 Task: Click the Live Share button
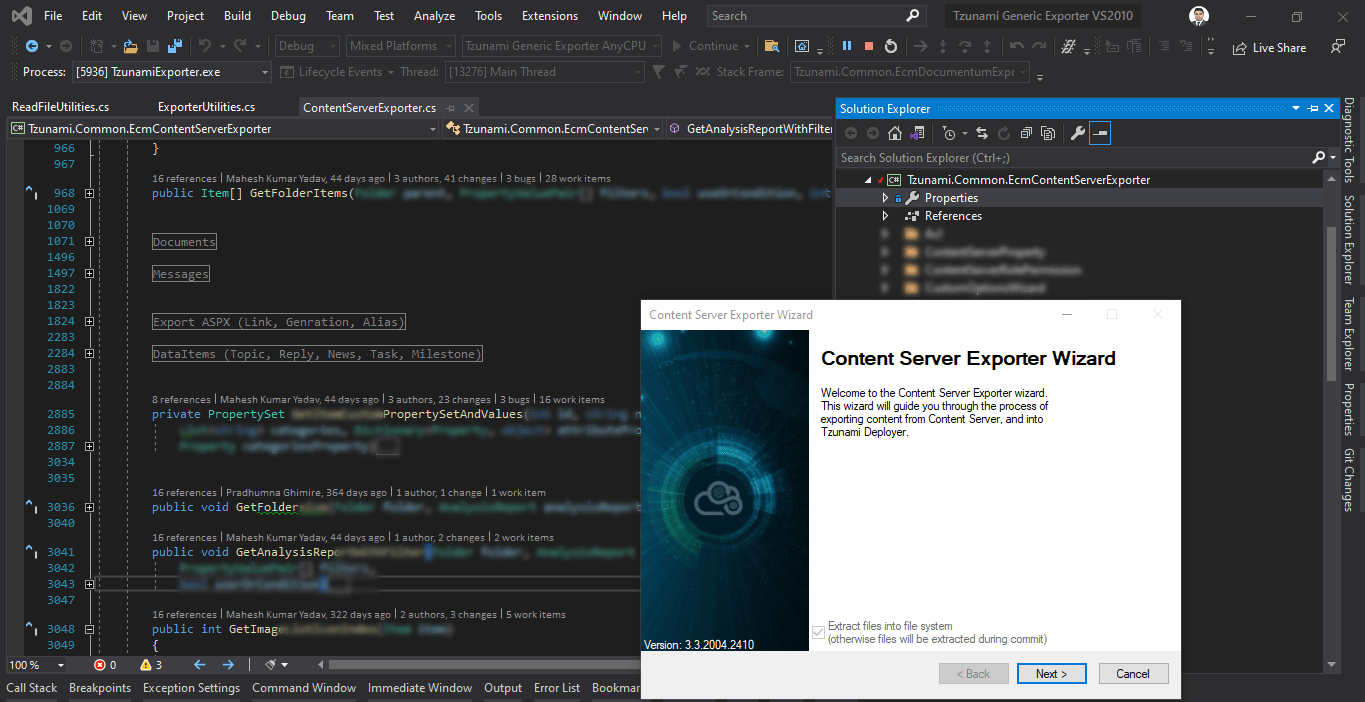tap(1269, 47)
